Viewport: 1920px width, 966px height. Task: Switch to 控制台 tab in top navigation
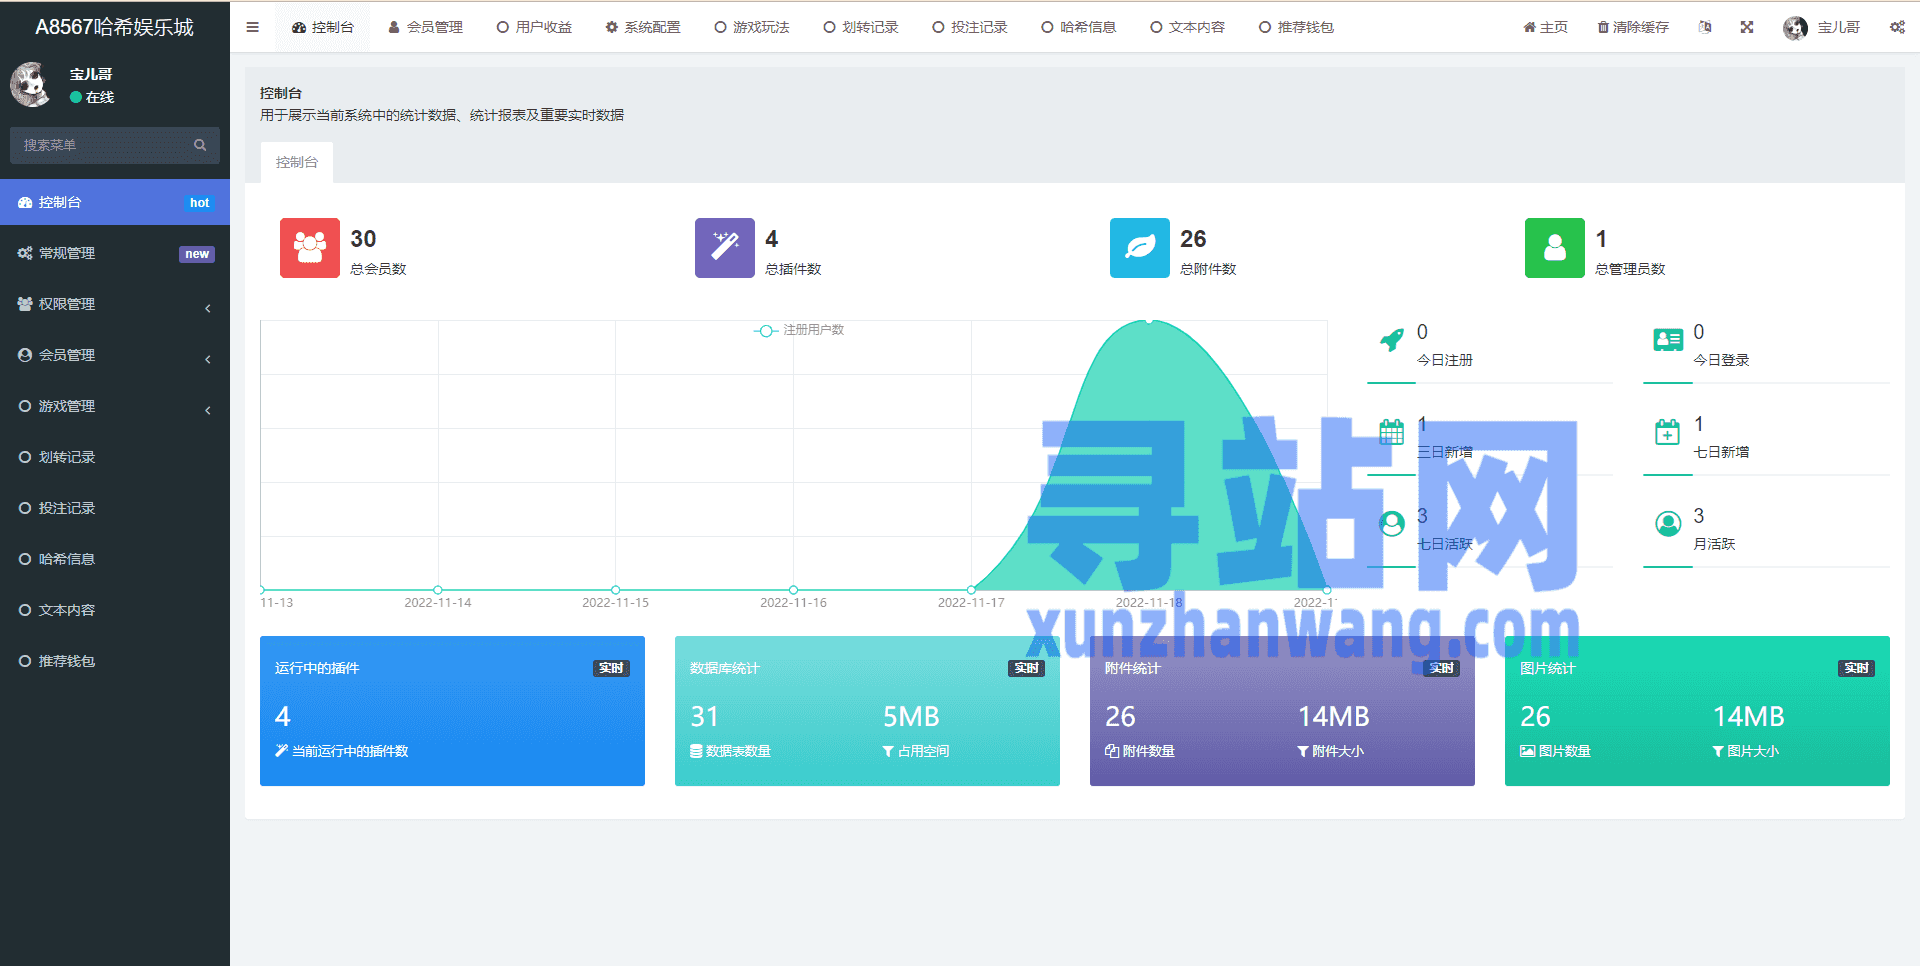tap(323, 27)
